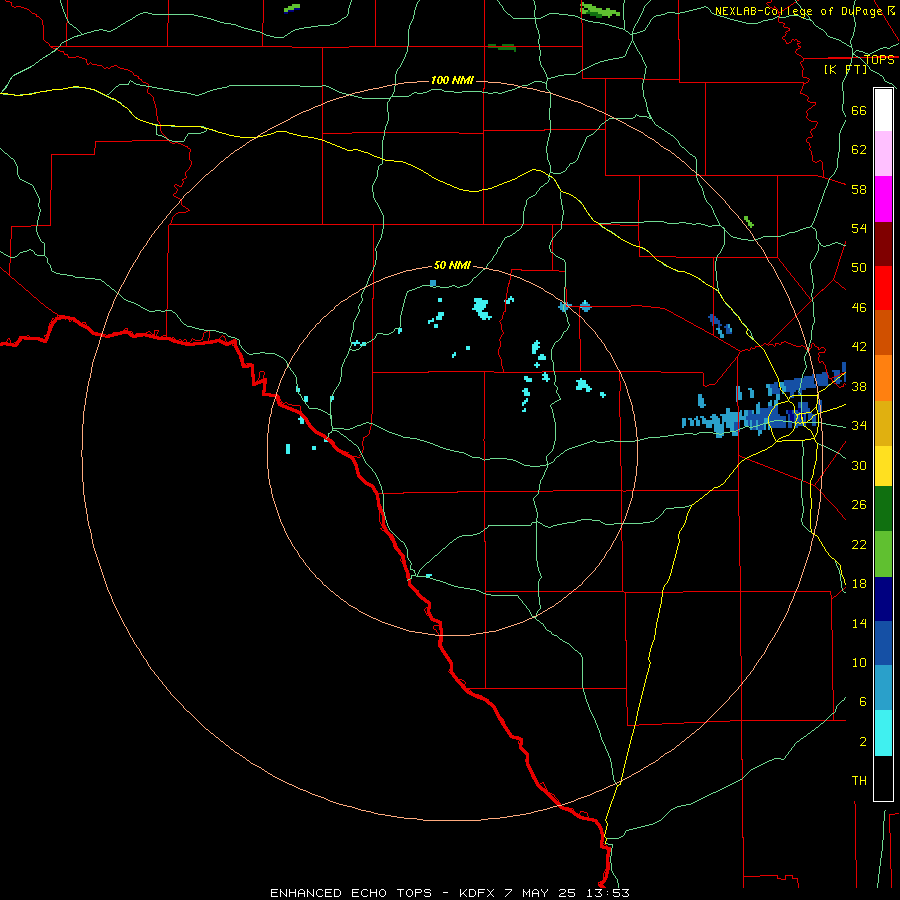Click the 22 legend scale value
The height and width of the screenshot is (900, 900).
[859, 544]
